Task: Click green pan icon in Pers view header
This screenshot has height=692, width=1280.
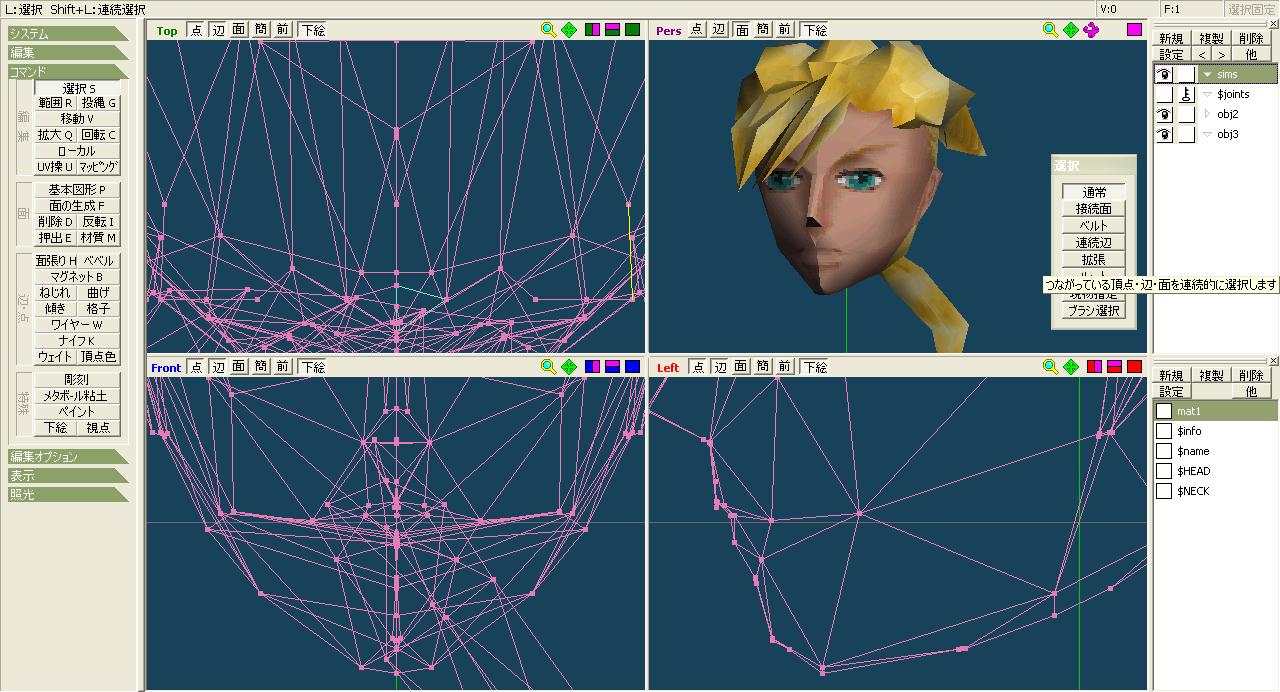Action: (x=1071, y=30)
